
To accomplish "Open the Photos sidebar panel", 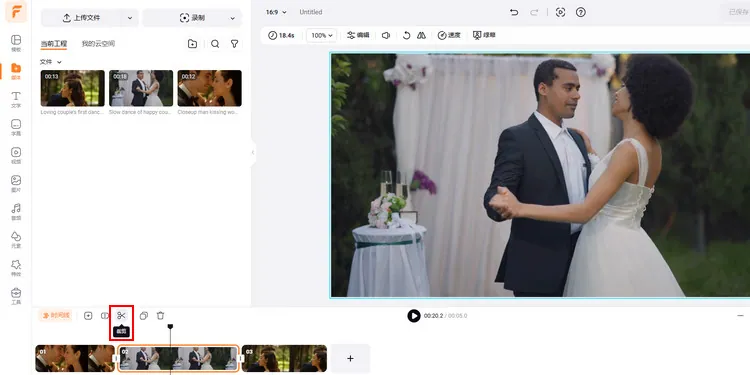I will 16,184.
